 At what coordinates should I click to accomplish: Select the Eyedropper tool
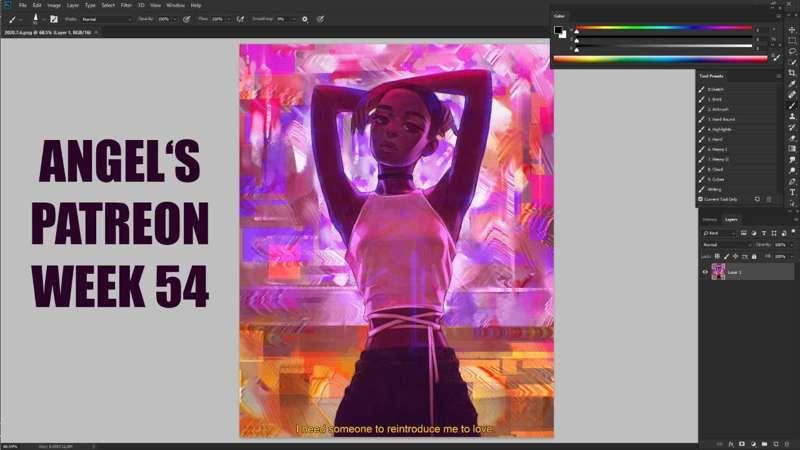[x=792, y=84]
